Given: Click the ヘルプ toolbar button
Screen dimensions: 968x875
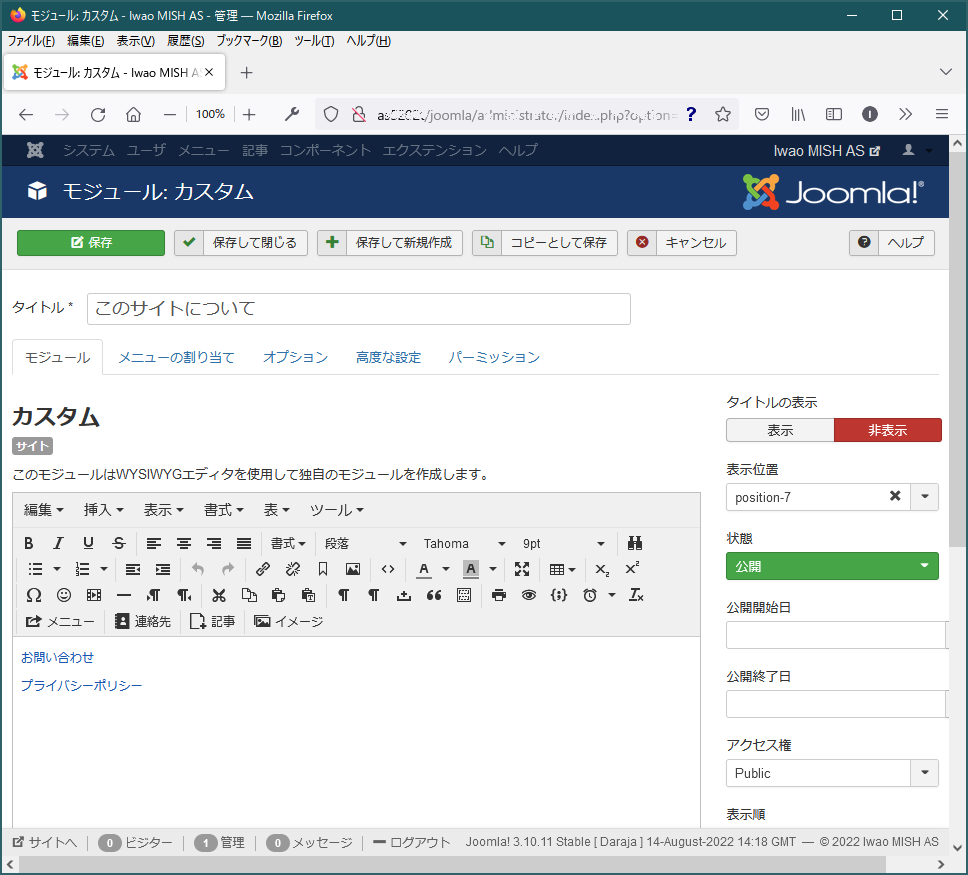Looking at the screenshot, I should coord(892,243).
